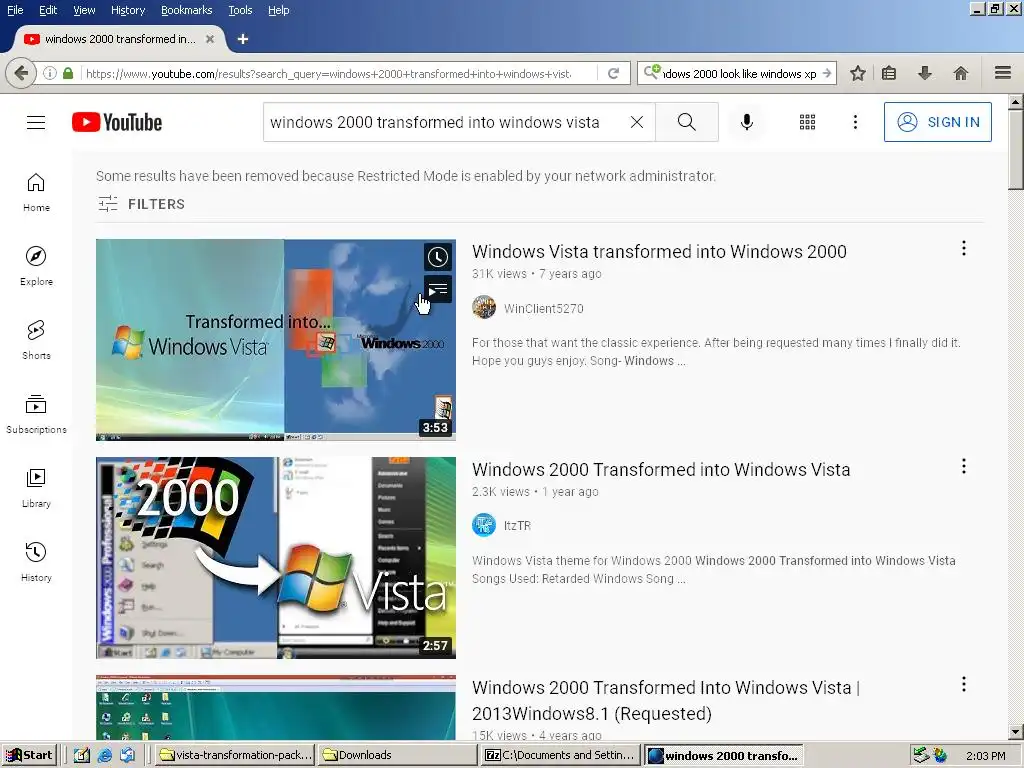Screen dimensions: 1024x768
Task: Open the YouTube apps grid
Action: click(807, 122)
